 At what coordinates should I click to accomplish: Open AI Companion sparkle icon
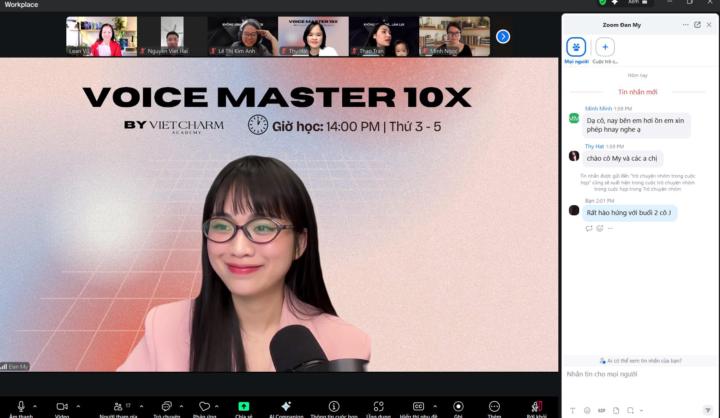click(286, 406)
